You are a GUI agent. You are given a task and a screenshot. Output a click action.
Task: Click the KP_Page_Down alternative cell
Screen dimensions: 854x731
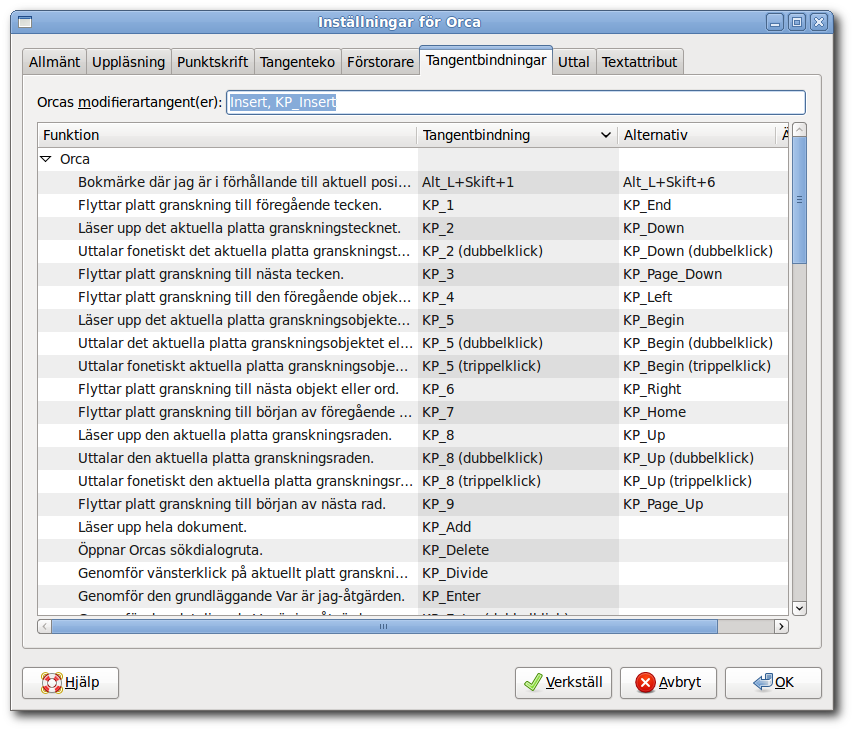[x=703, y=274]
